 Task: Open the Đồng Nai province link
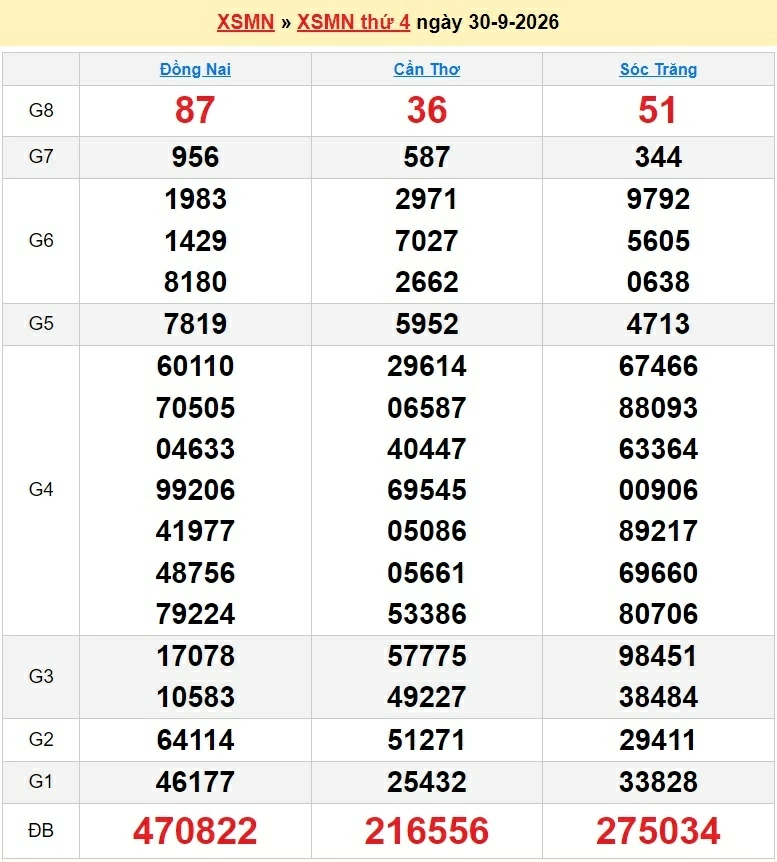click(195, 69)
